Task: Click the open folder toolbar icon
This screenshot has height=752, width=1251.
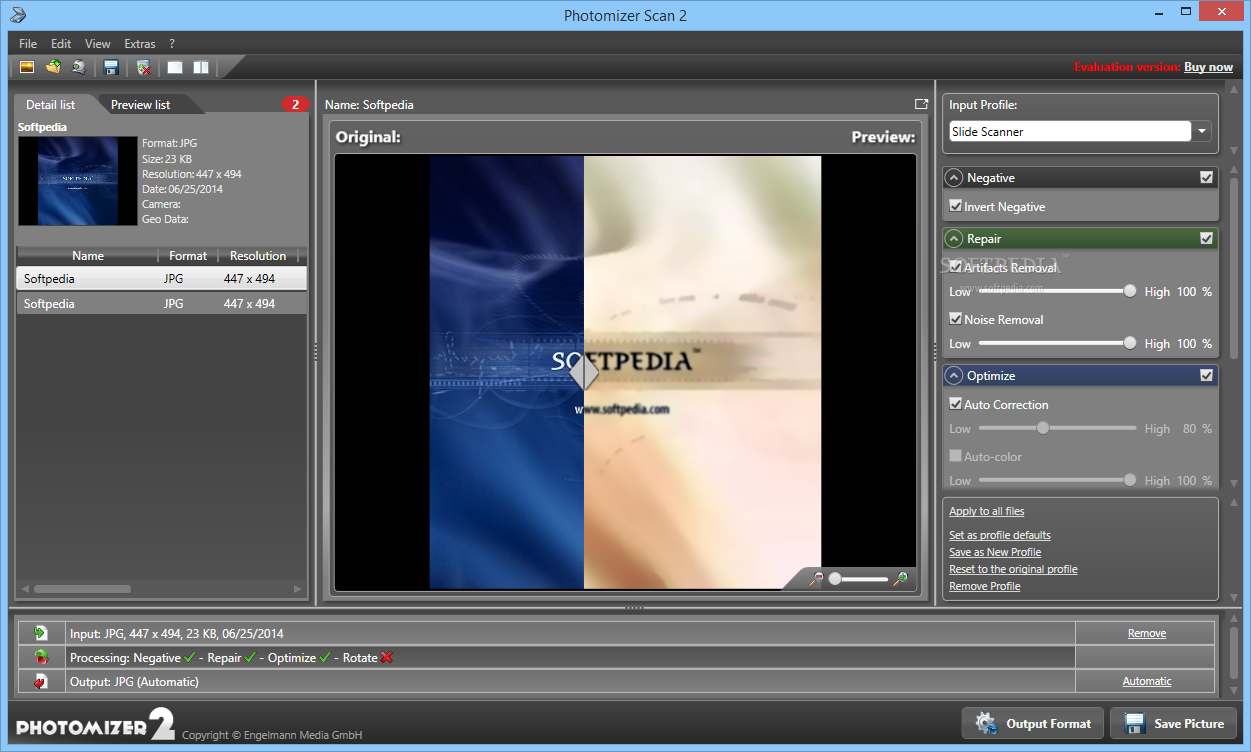Action: (x=53, y=67)
